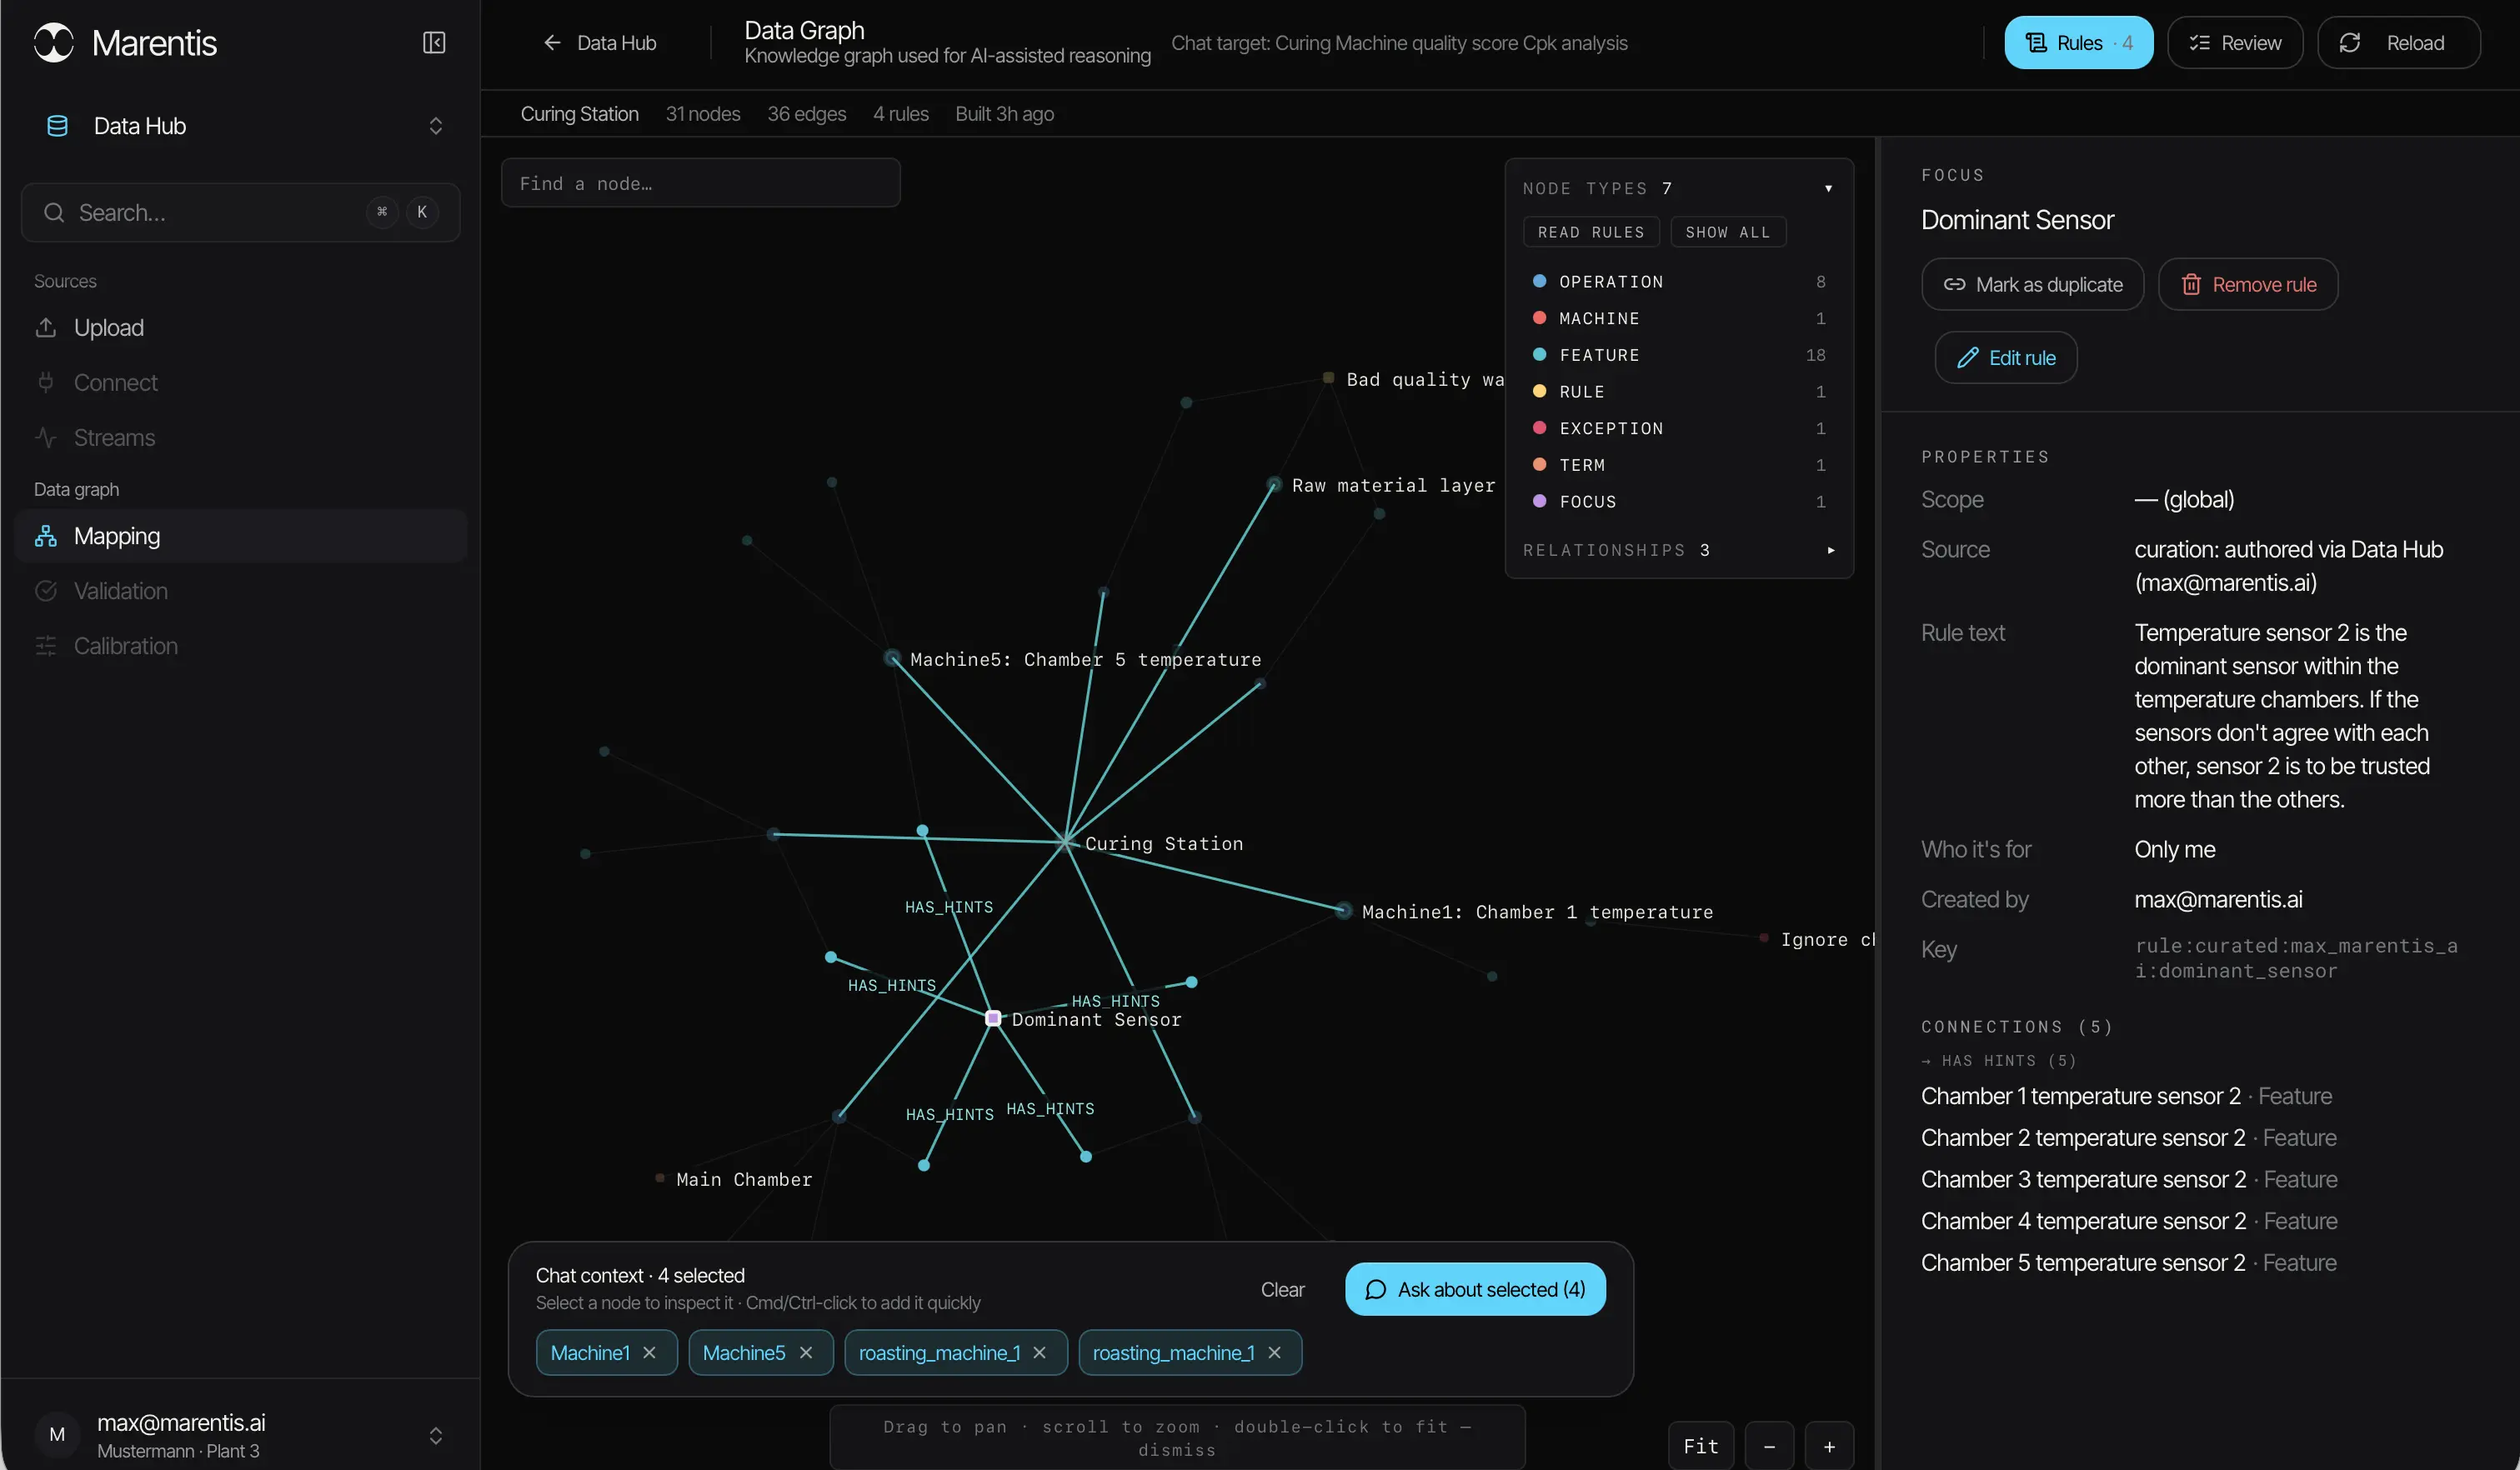The image size is (2520, 1470).
Task: Open the Data Hub workspace switcher chevron
Action: [436, 126]
